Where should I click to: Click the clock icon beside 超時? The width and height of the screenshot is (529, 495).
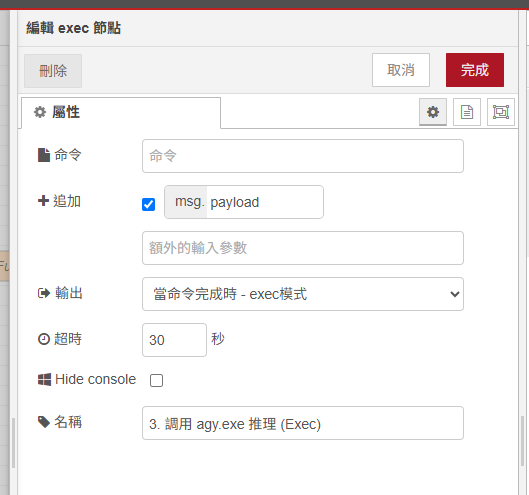(44, 339)
